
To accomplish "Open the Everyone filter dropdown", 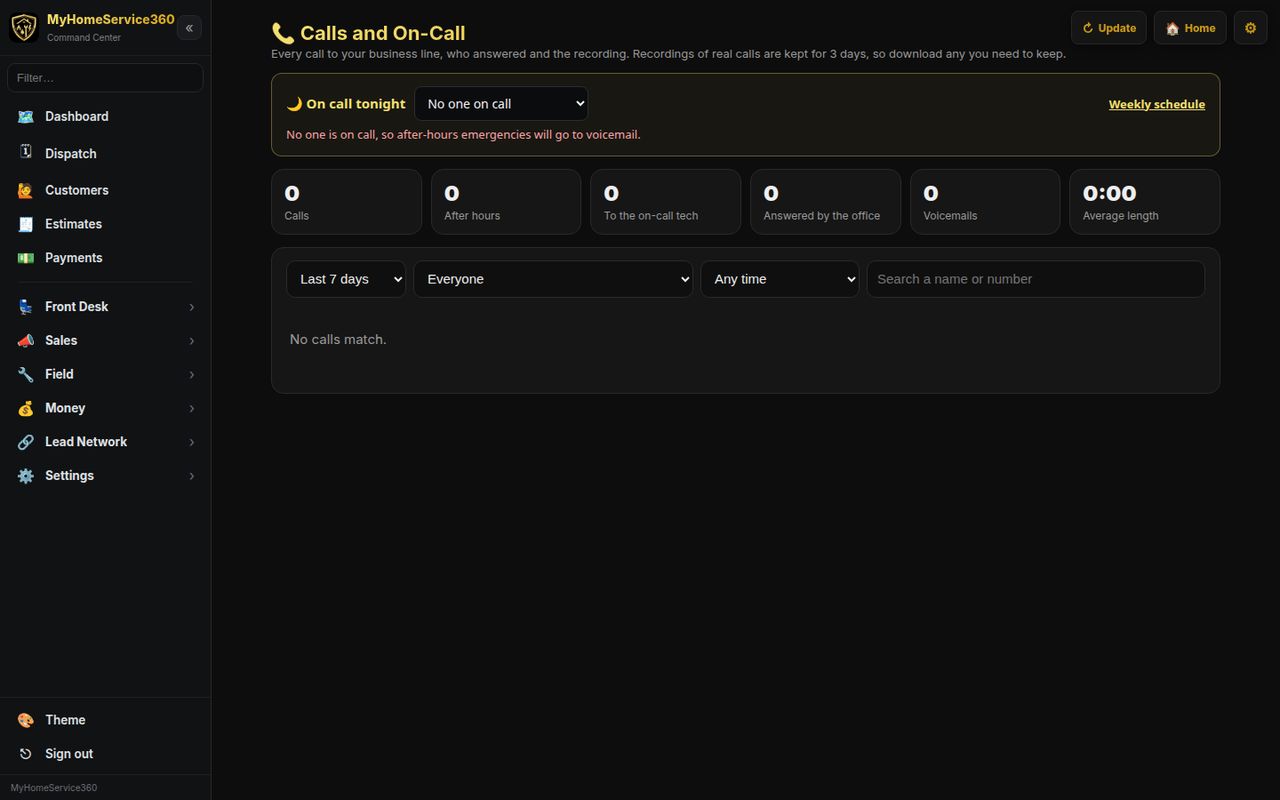I will tap(553, 279).
